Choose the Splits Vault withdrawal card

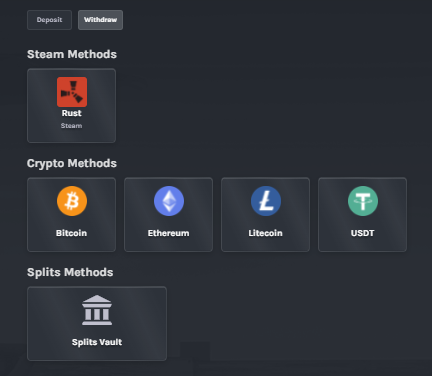[97, 324]
